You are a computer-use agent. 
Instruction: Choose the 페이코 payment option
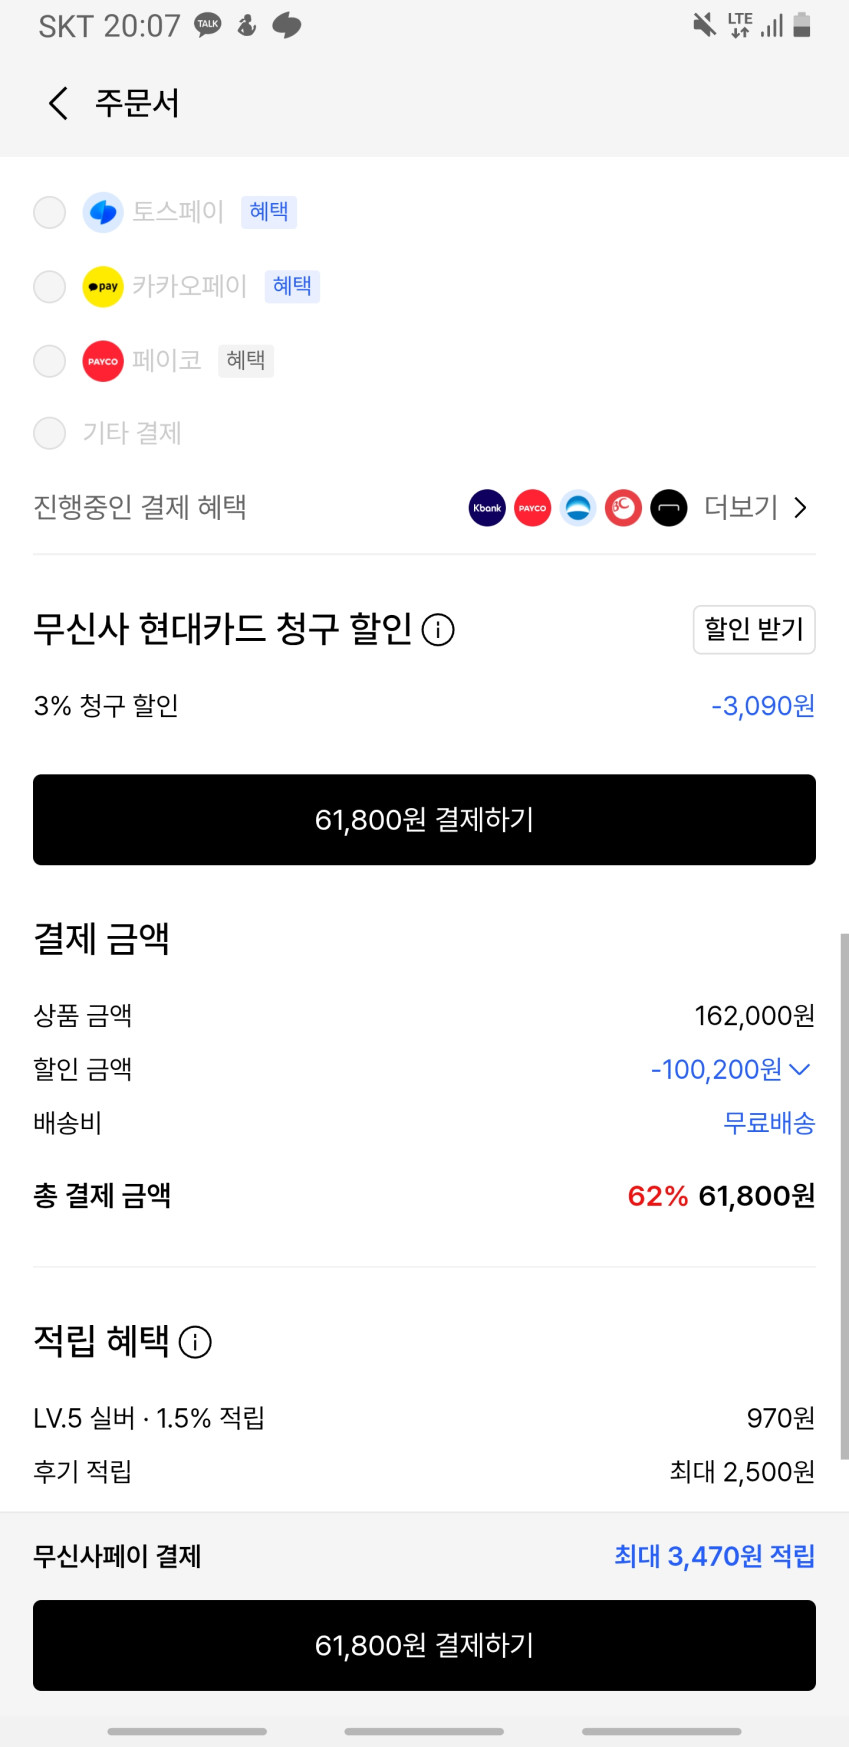(50, 361)
